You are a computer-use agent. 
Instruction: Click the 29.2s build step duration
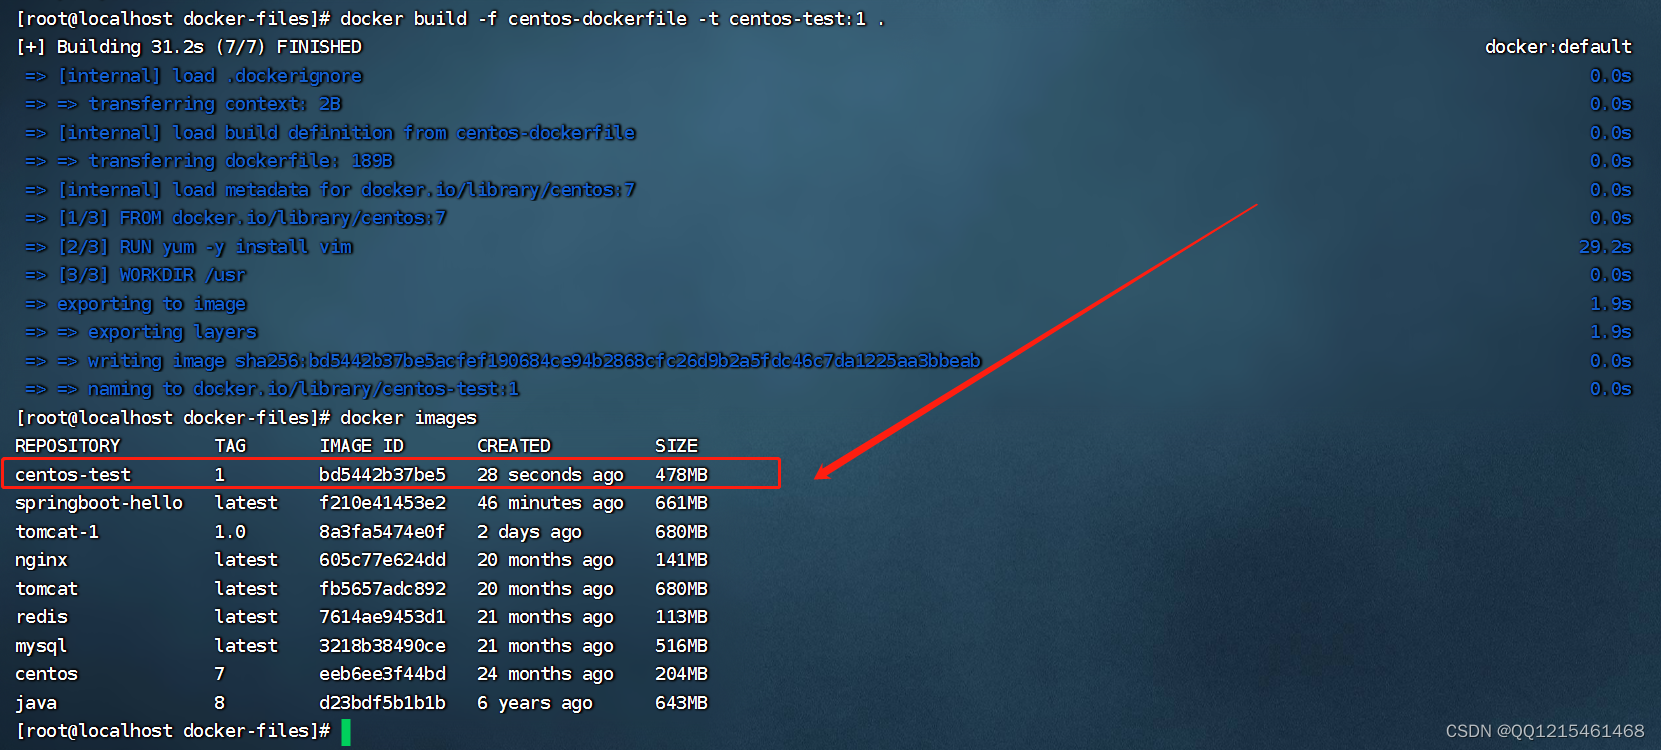click(1605, 247)
